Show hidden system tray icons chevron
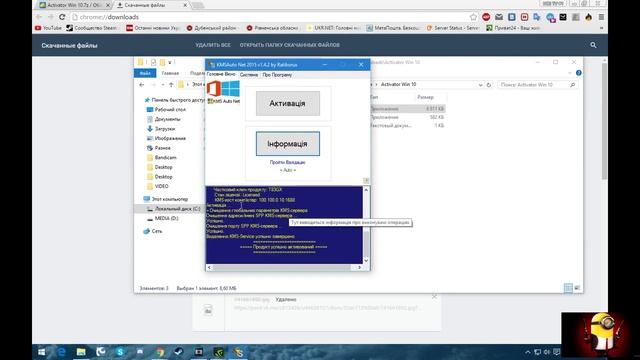 (528, 352)
